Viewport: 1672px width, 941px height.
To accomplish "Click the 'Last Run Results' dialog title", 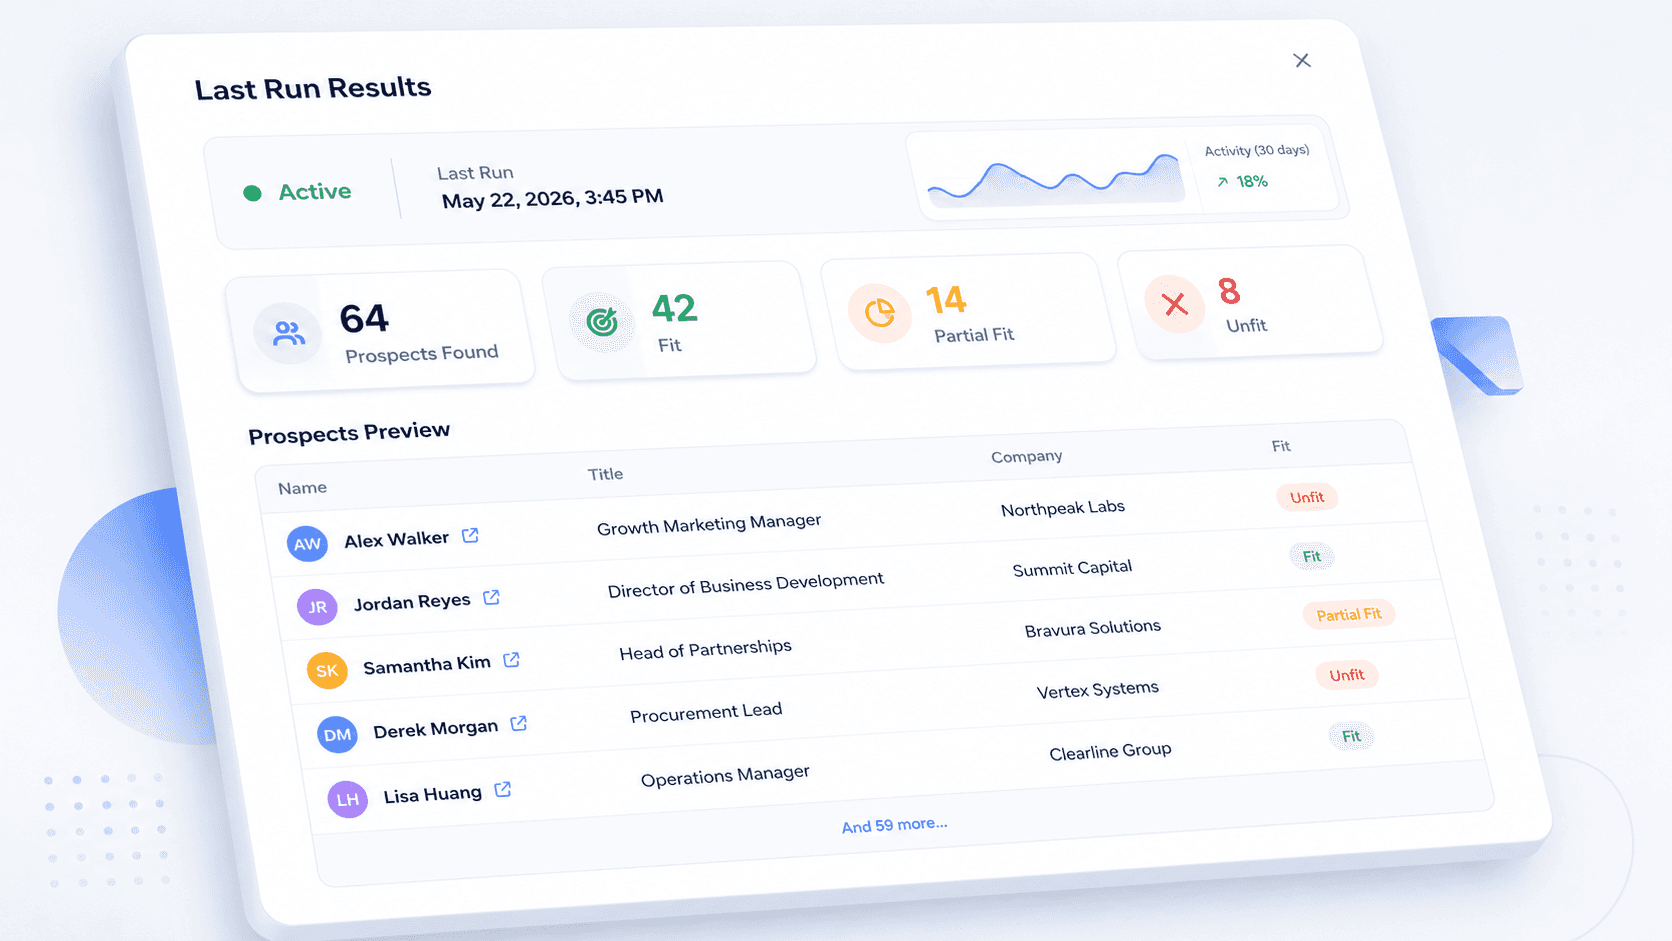I will pos(313,88).
